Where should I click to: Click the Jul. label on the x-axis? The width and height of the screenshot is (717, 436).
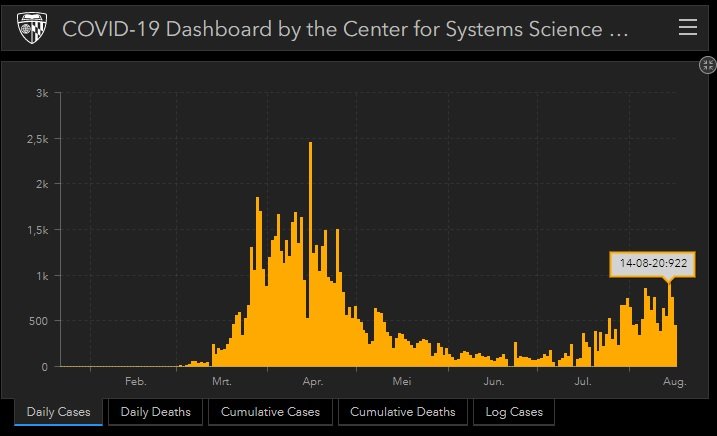[x=583, y=381]
